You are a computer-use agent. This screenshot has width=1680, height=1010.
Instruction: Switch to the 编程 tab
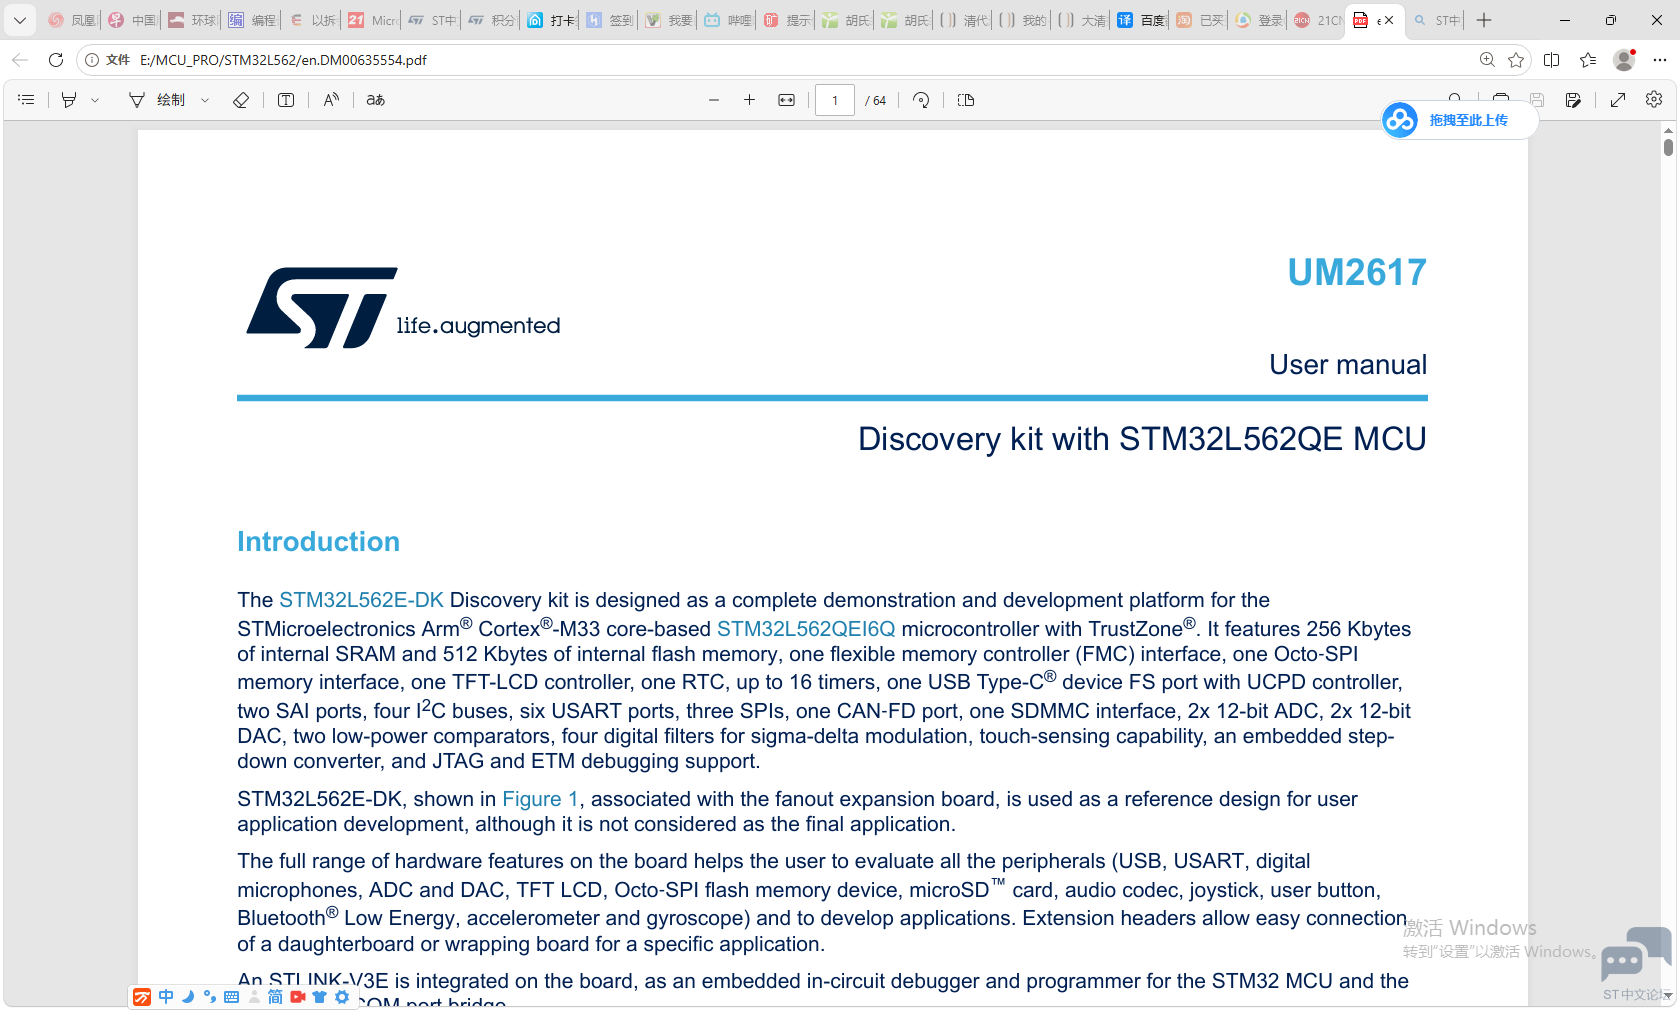tap(251, 20)
